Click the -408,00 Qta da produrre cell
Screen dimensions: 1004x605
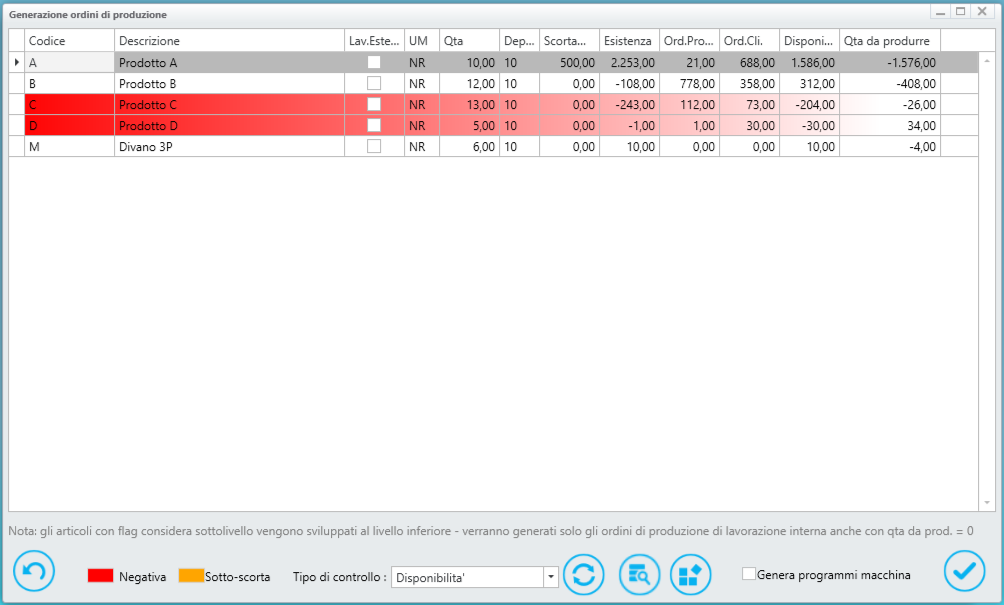click(890, 83)
